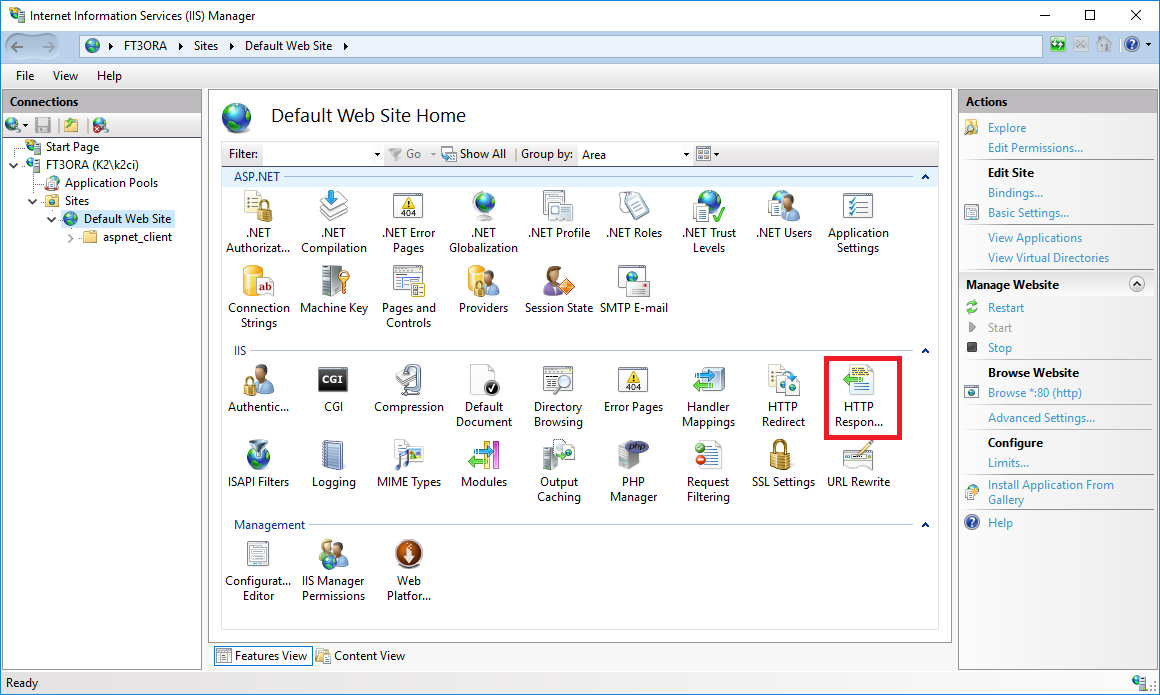Open Advanced Settings... link

[x=1041, y=418]
